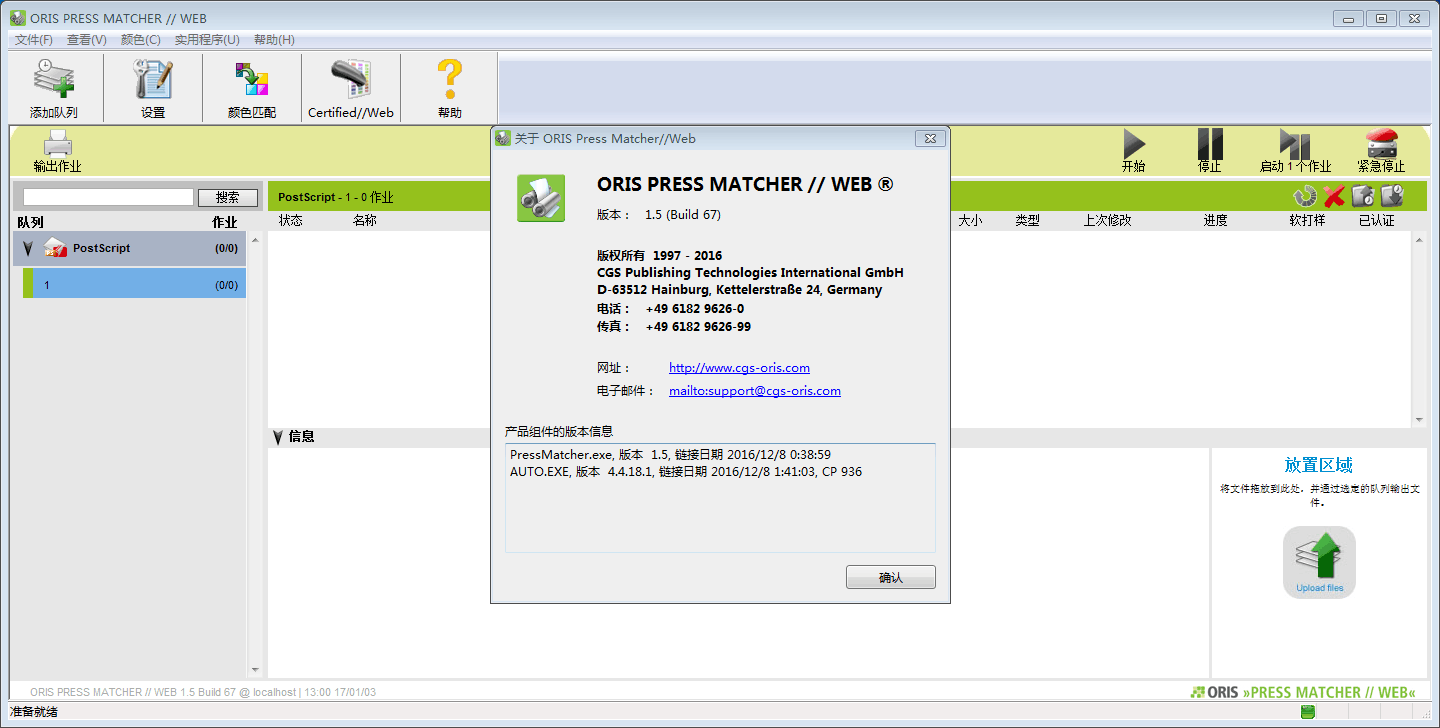Click the 已认证 column header
This screenshot has height=728, width=1440.
1376,220
